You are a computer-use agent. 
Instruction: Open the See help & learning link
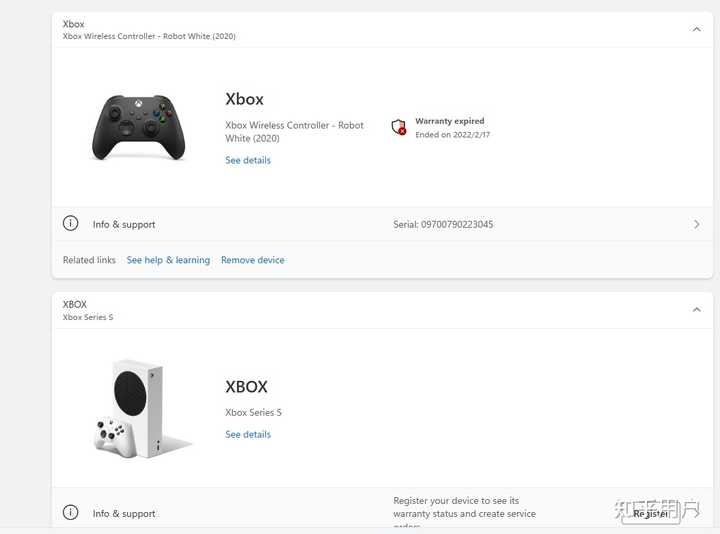coord(168,260)
